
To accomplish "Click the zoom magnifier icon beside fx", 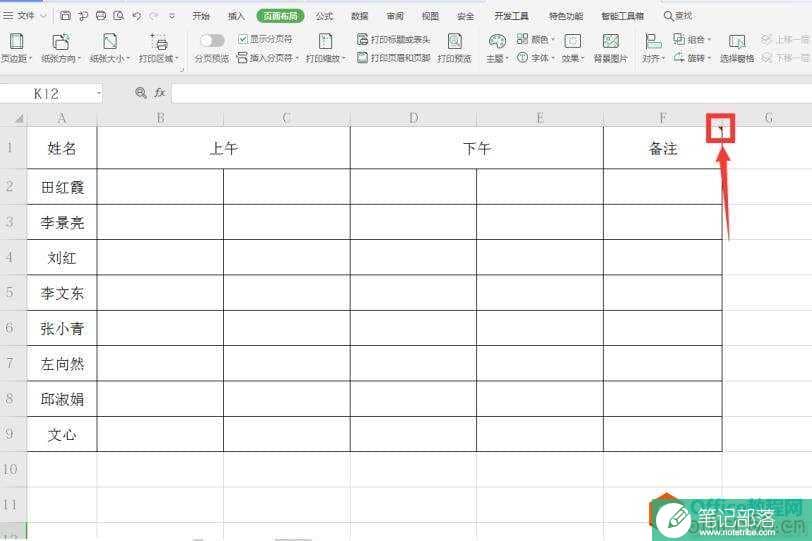I will click(x=140, y=93).
